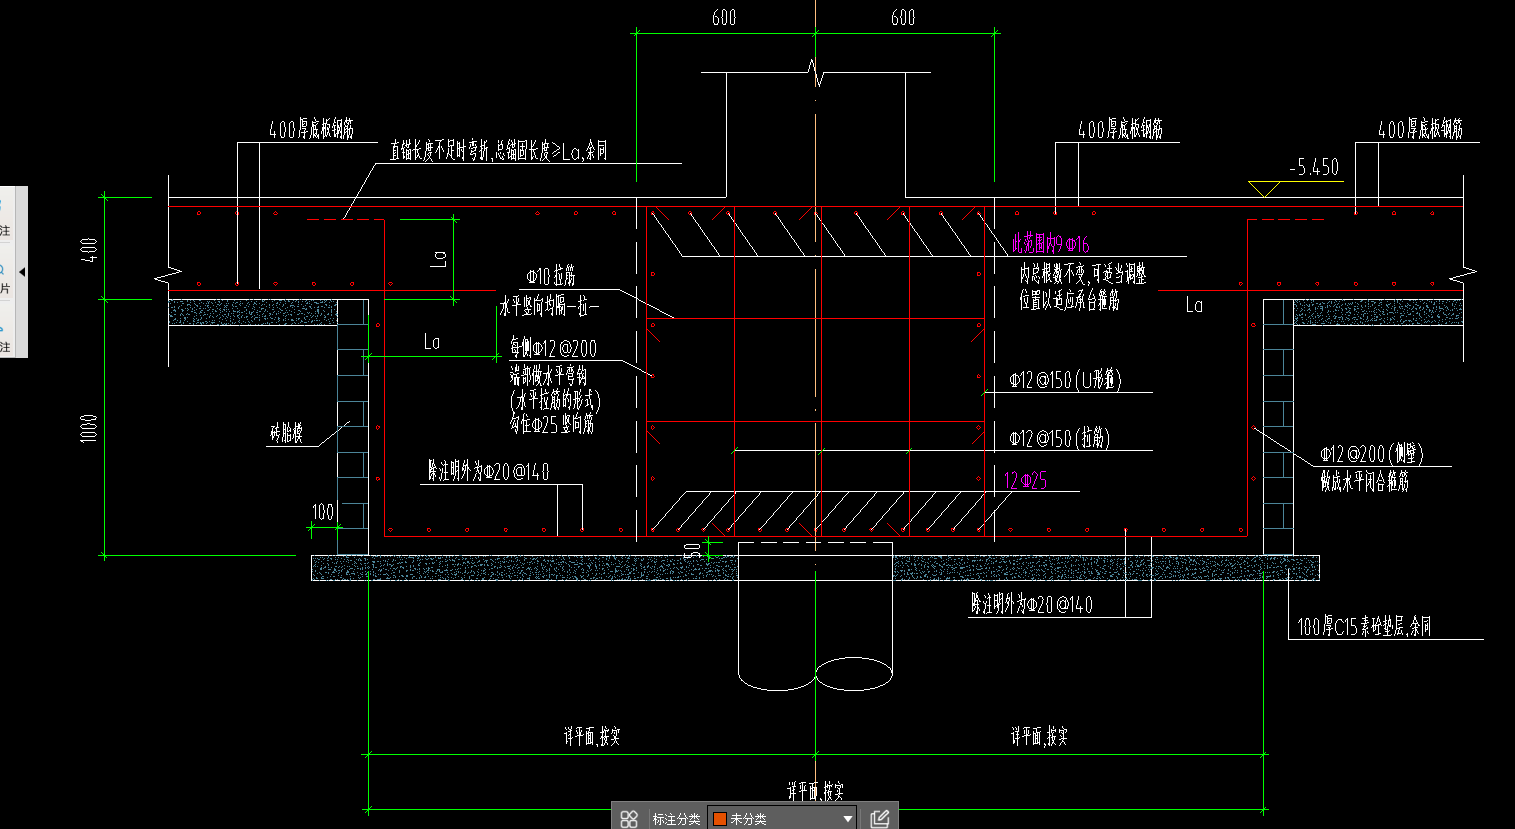This screenshot has height=829, width=1515.
Task: Click the 标注分类 label in the toolbar
Action: click(x=677, y=819)
